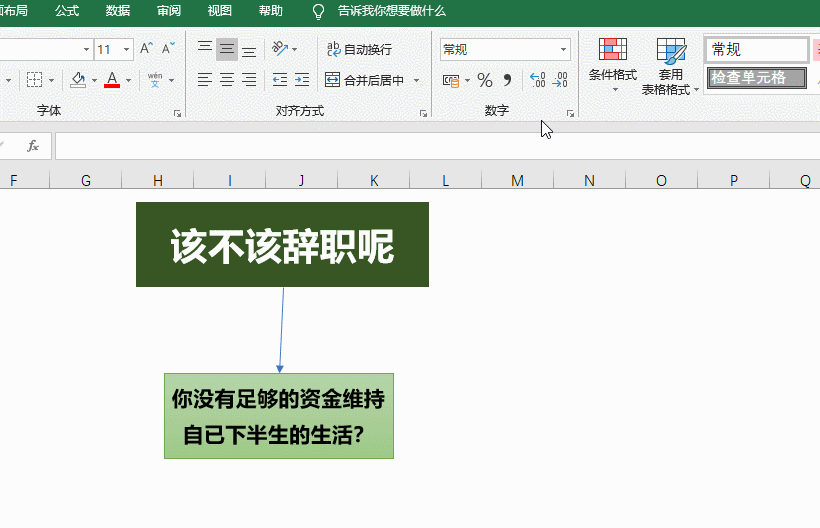Click 合并后居中 merge and center

[365, 80]
